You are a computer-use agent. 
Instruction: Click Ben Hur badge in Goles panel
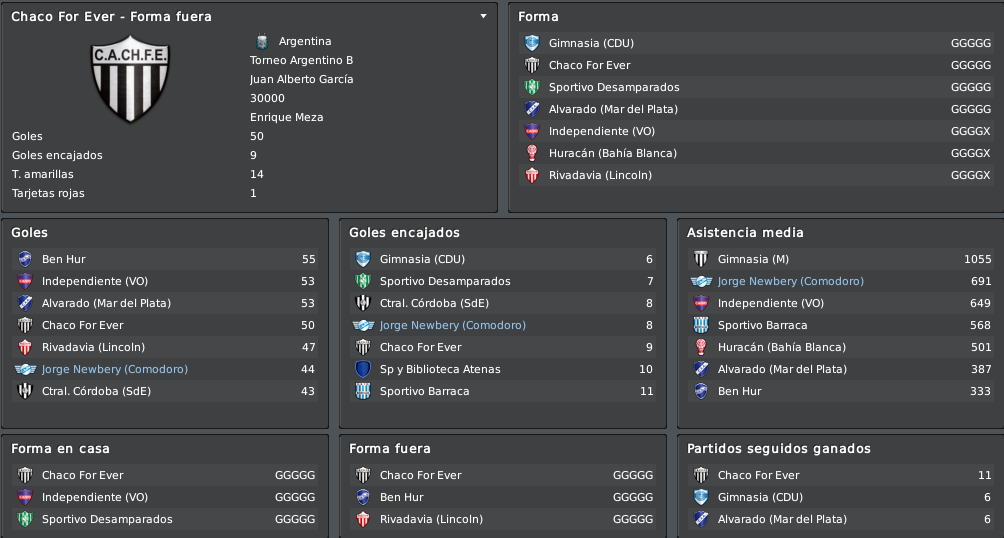click(x=25, y=259)
